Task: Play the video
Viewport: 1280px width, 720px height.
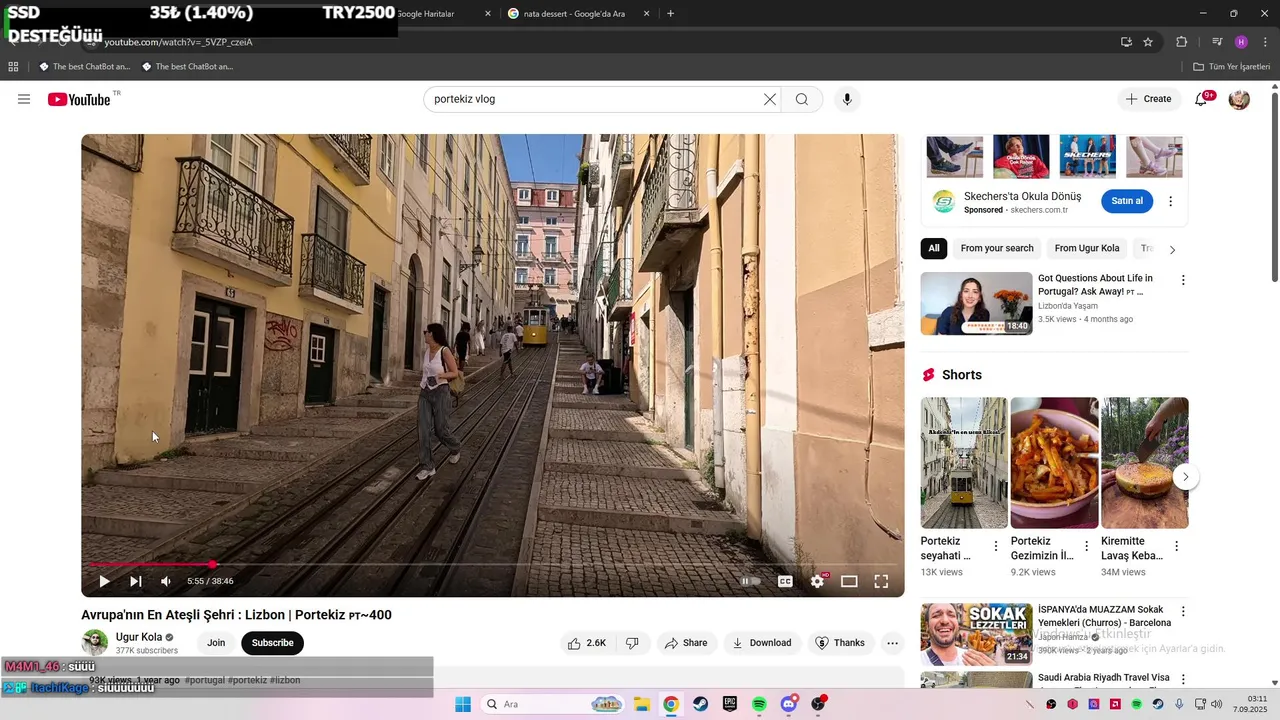Action: [x=104, y=581]
